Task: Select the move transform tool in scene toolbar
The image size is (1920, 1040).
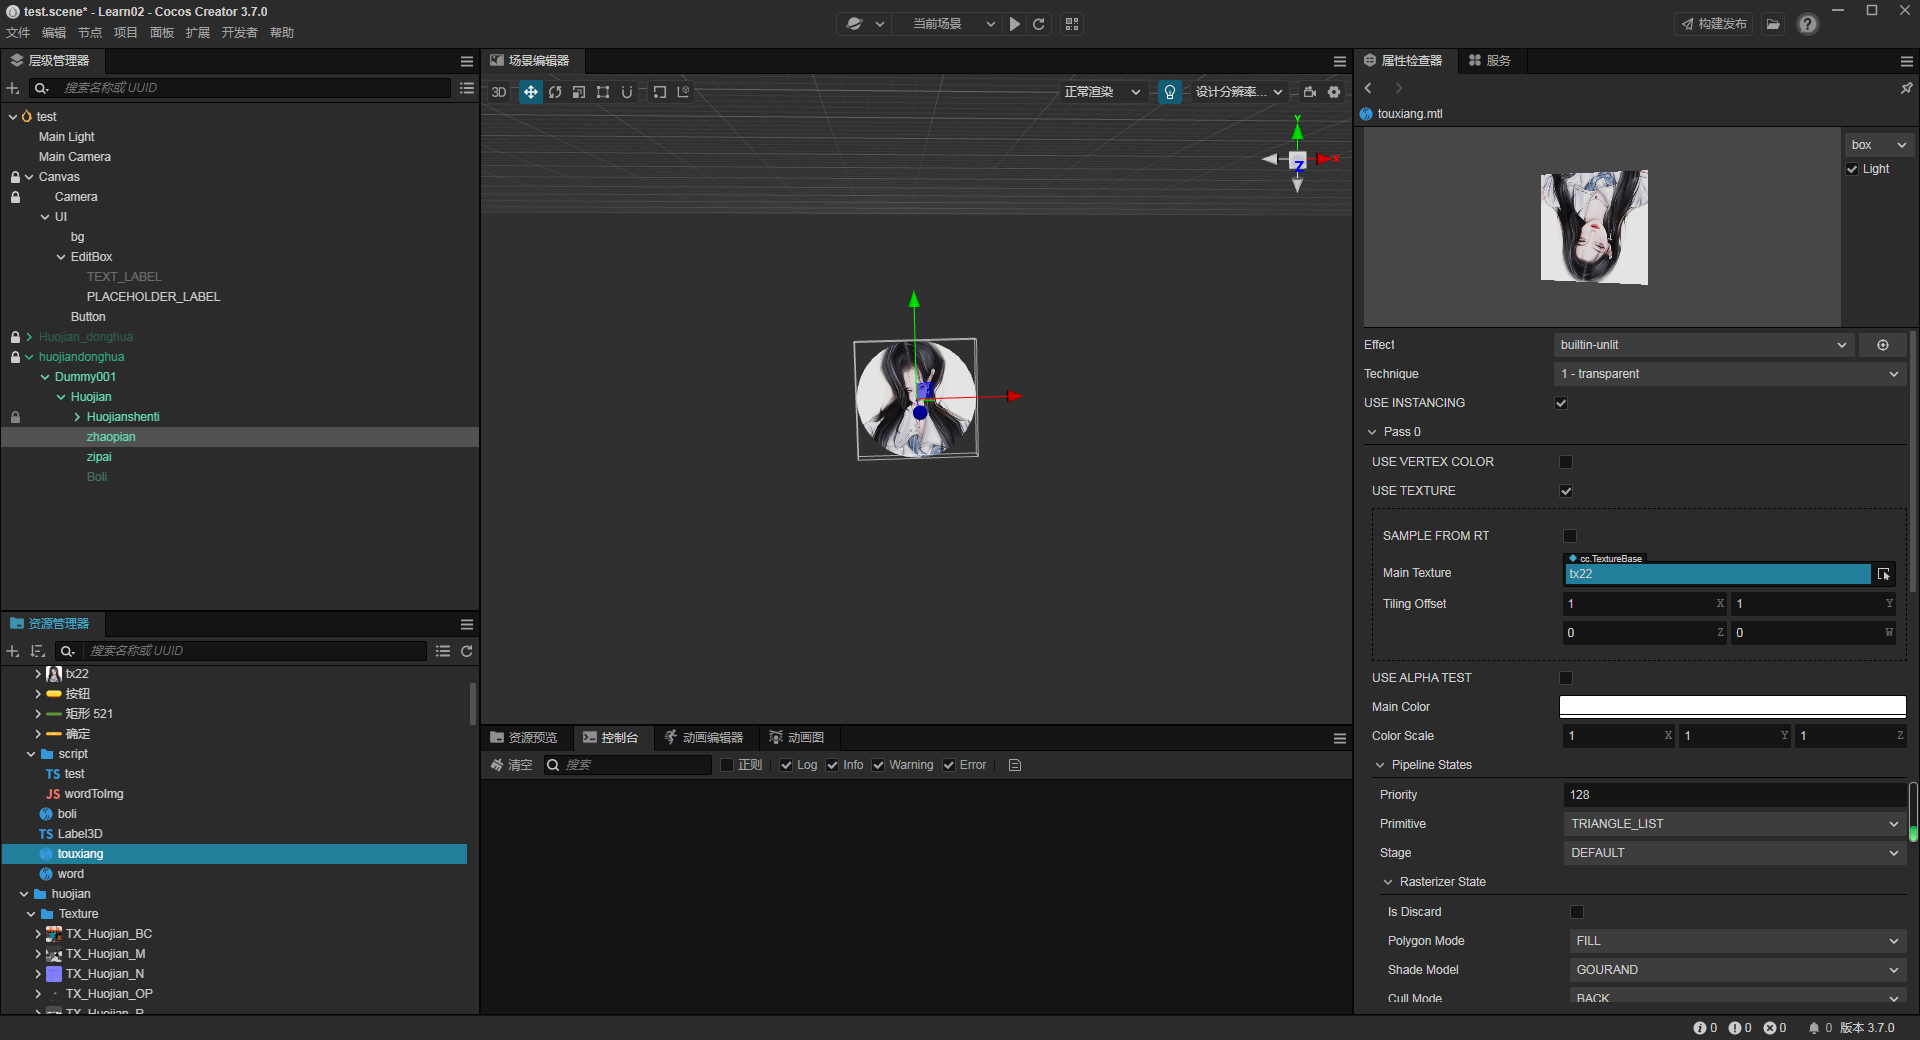Action: pyautogui.click(x=531, y=92)
